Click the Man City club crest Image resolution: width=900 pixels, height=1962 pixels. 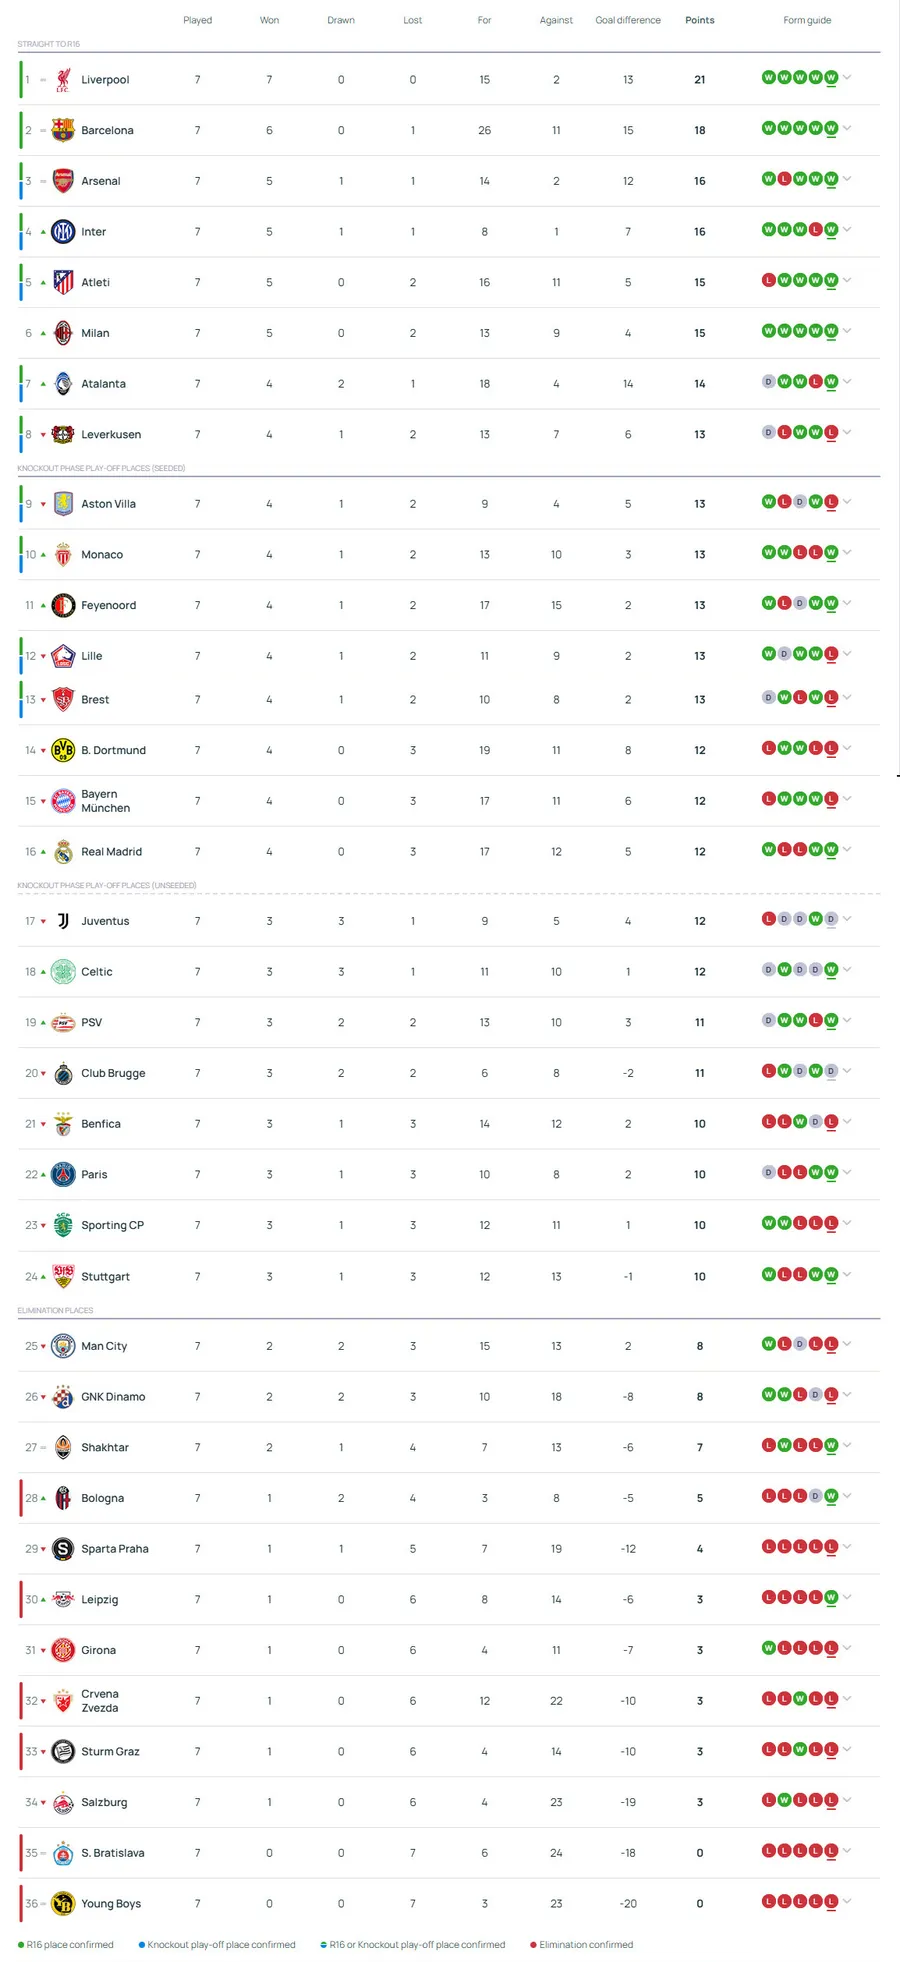pyautogui.click(x=63, y=1346)
